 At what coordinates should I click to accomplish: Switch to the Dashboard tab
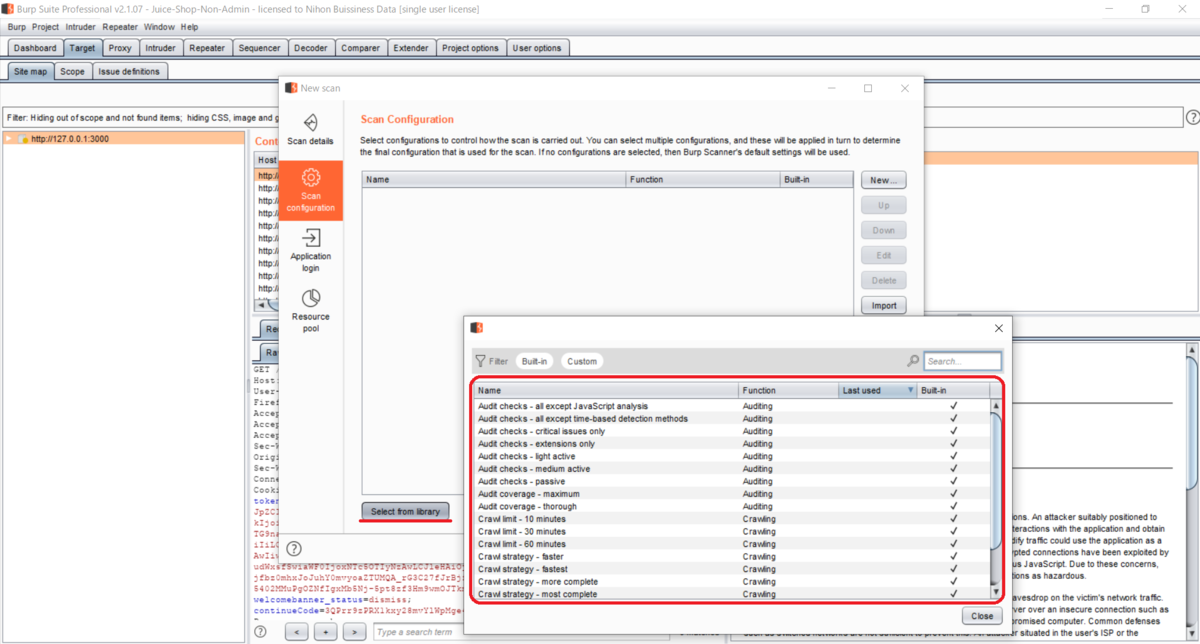point(35,48)
